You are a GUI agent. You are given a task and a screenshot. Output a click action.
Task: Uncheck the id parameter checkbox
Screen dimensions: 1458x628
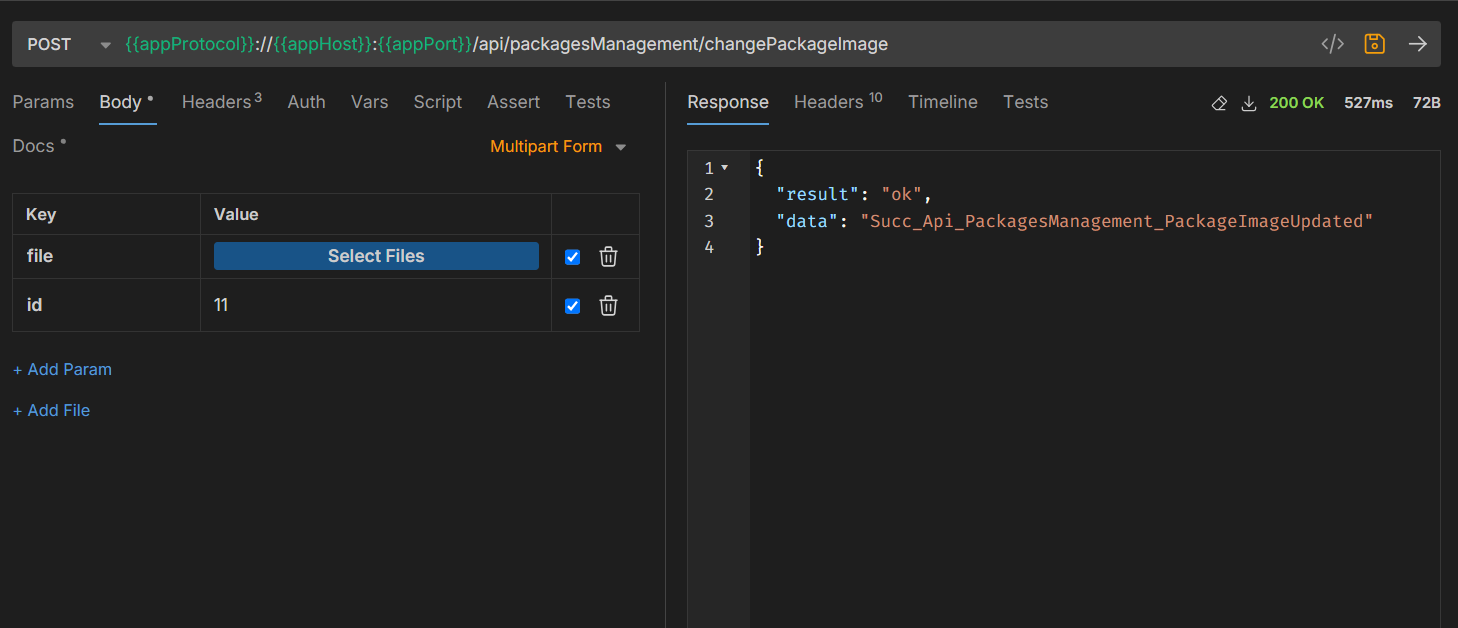pyautogui.click(x=573, y=306)
